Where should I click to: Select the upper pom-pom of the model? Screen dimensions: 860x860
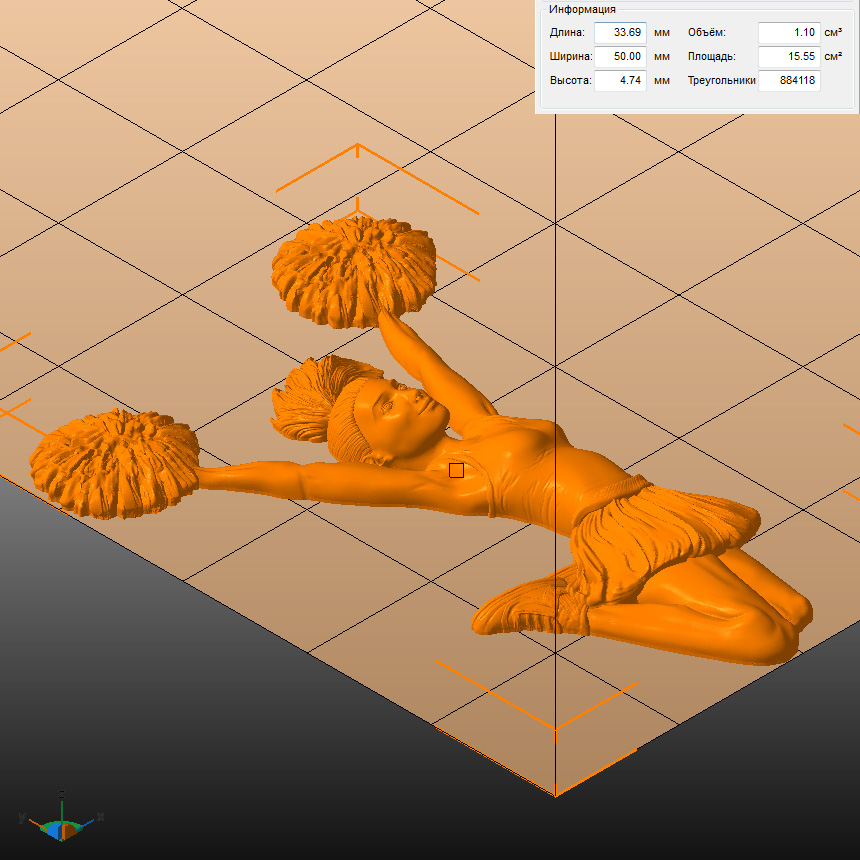(353, 269)
